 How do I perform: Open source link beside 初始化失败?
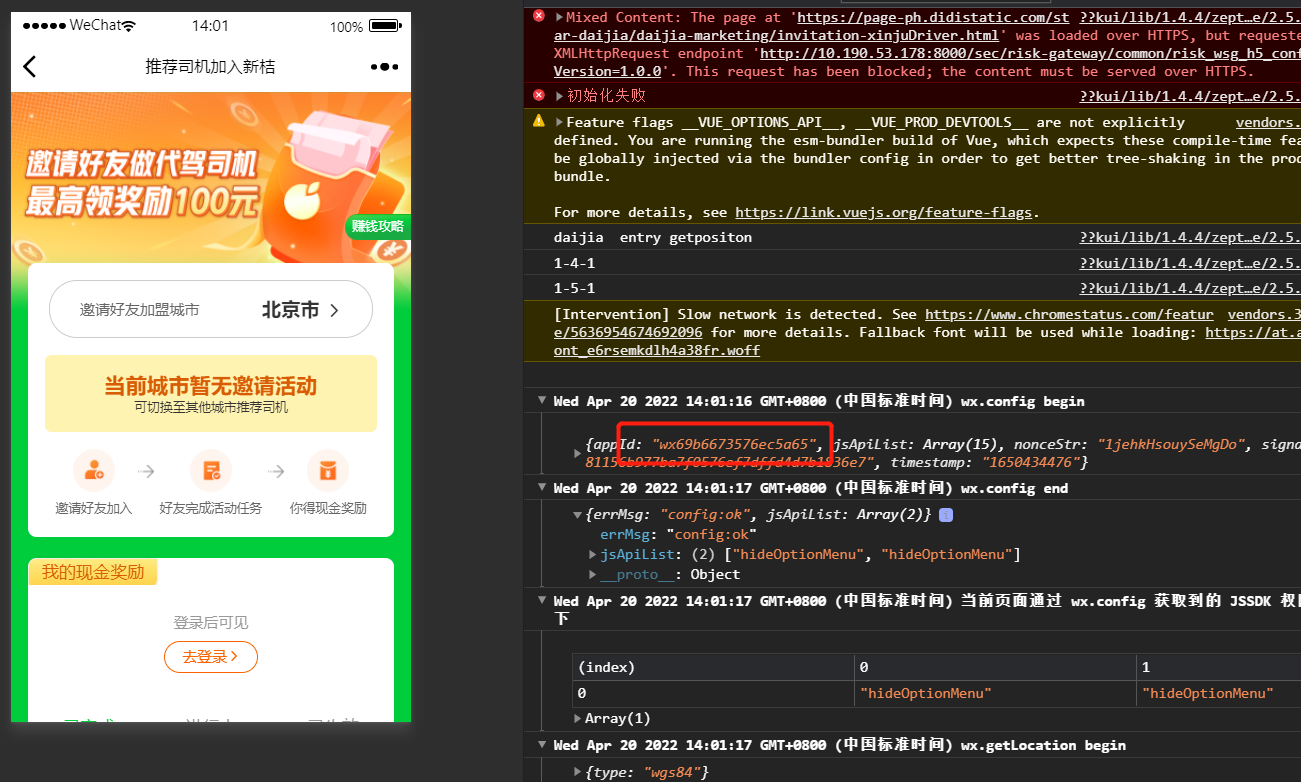pyautogui.click(x=1190, y=97)
